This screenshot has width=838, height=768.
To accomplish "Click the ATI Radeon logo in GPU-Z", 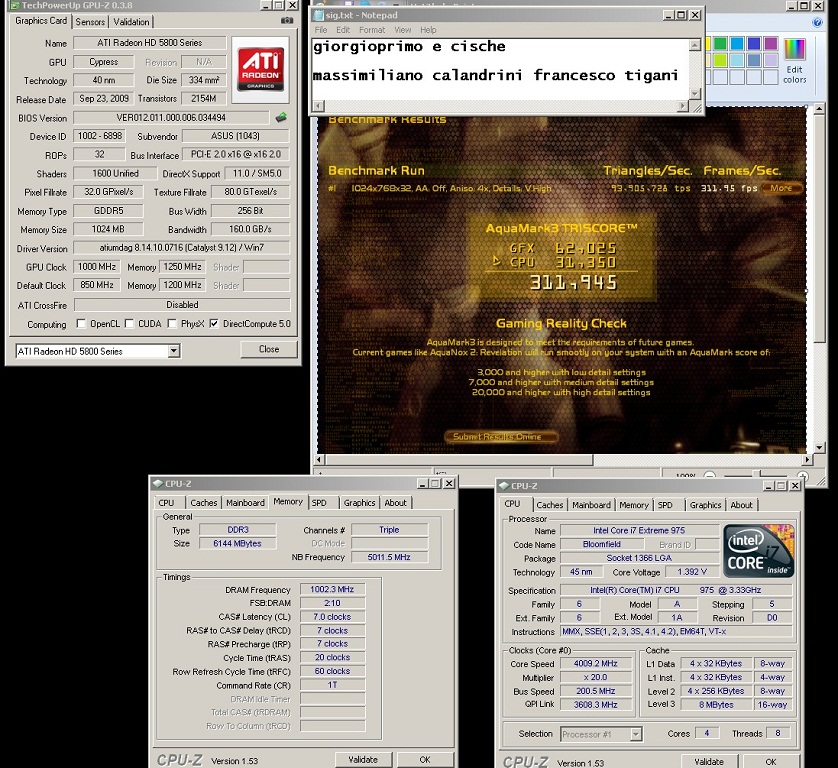I will coord(260,69).
